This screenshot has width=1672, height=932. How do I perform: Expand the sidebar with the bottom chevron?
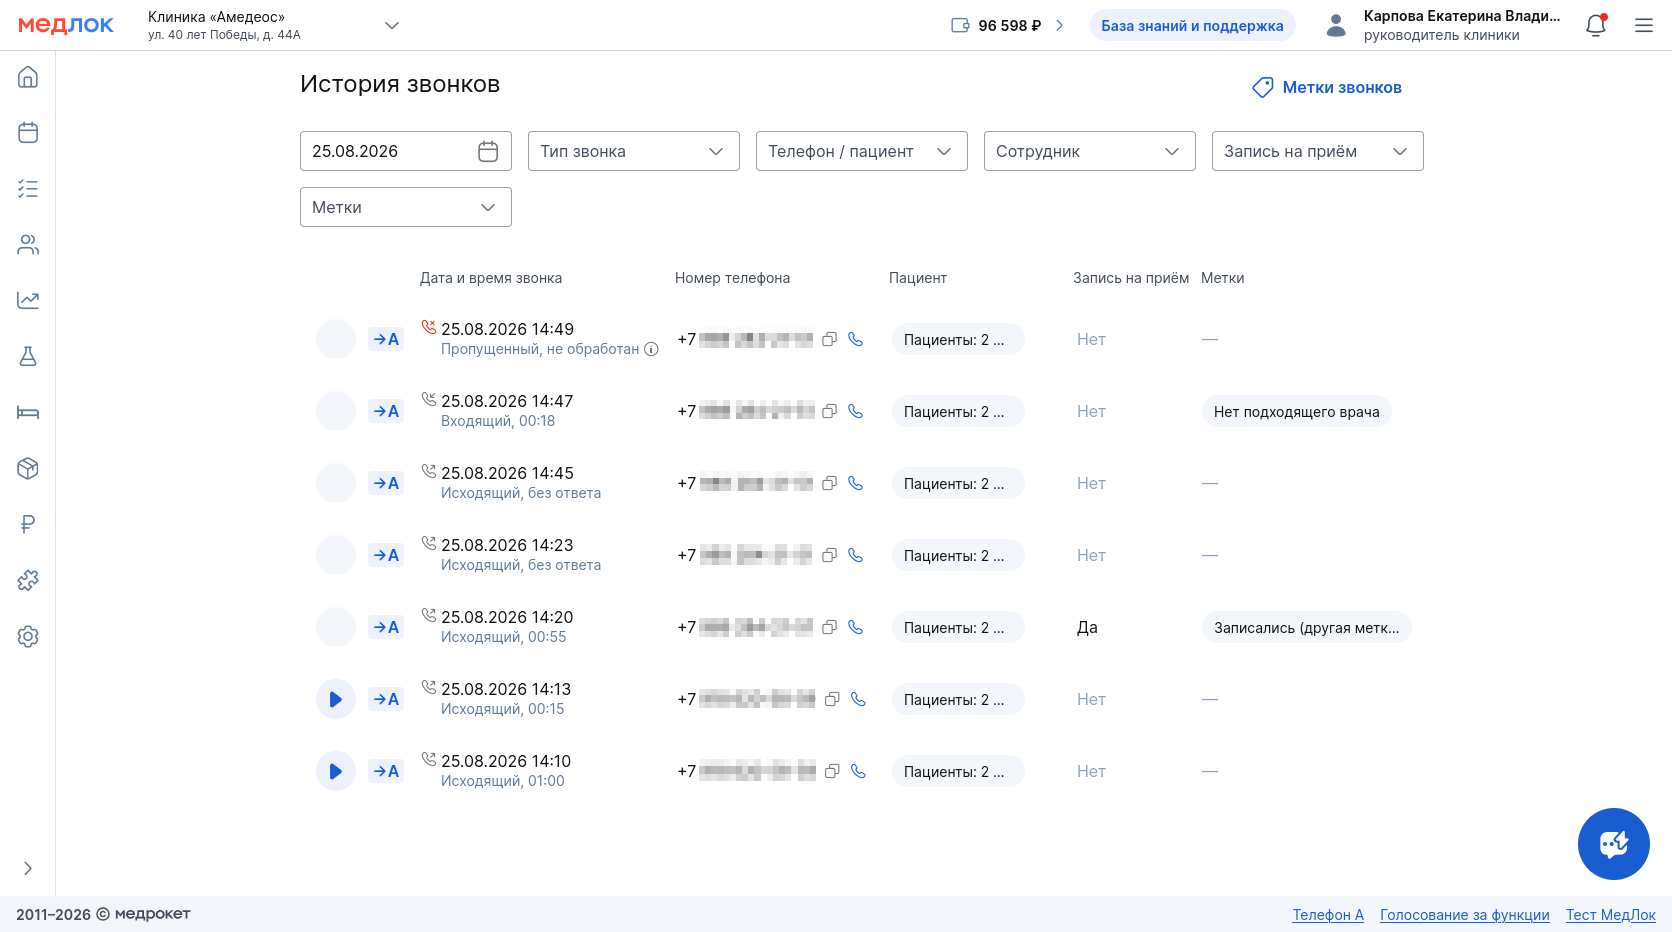(x=28, y=868)
